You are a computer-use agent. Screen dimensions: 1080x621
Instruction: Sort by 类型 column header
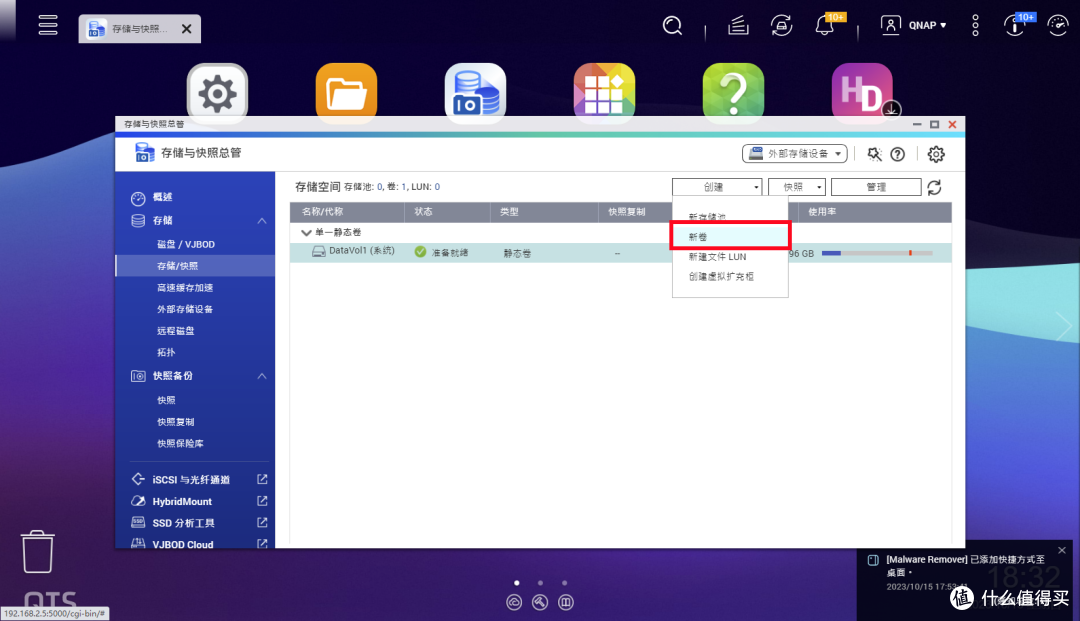(545, 212)
